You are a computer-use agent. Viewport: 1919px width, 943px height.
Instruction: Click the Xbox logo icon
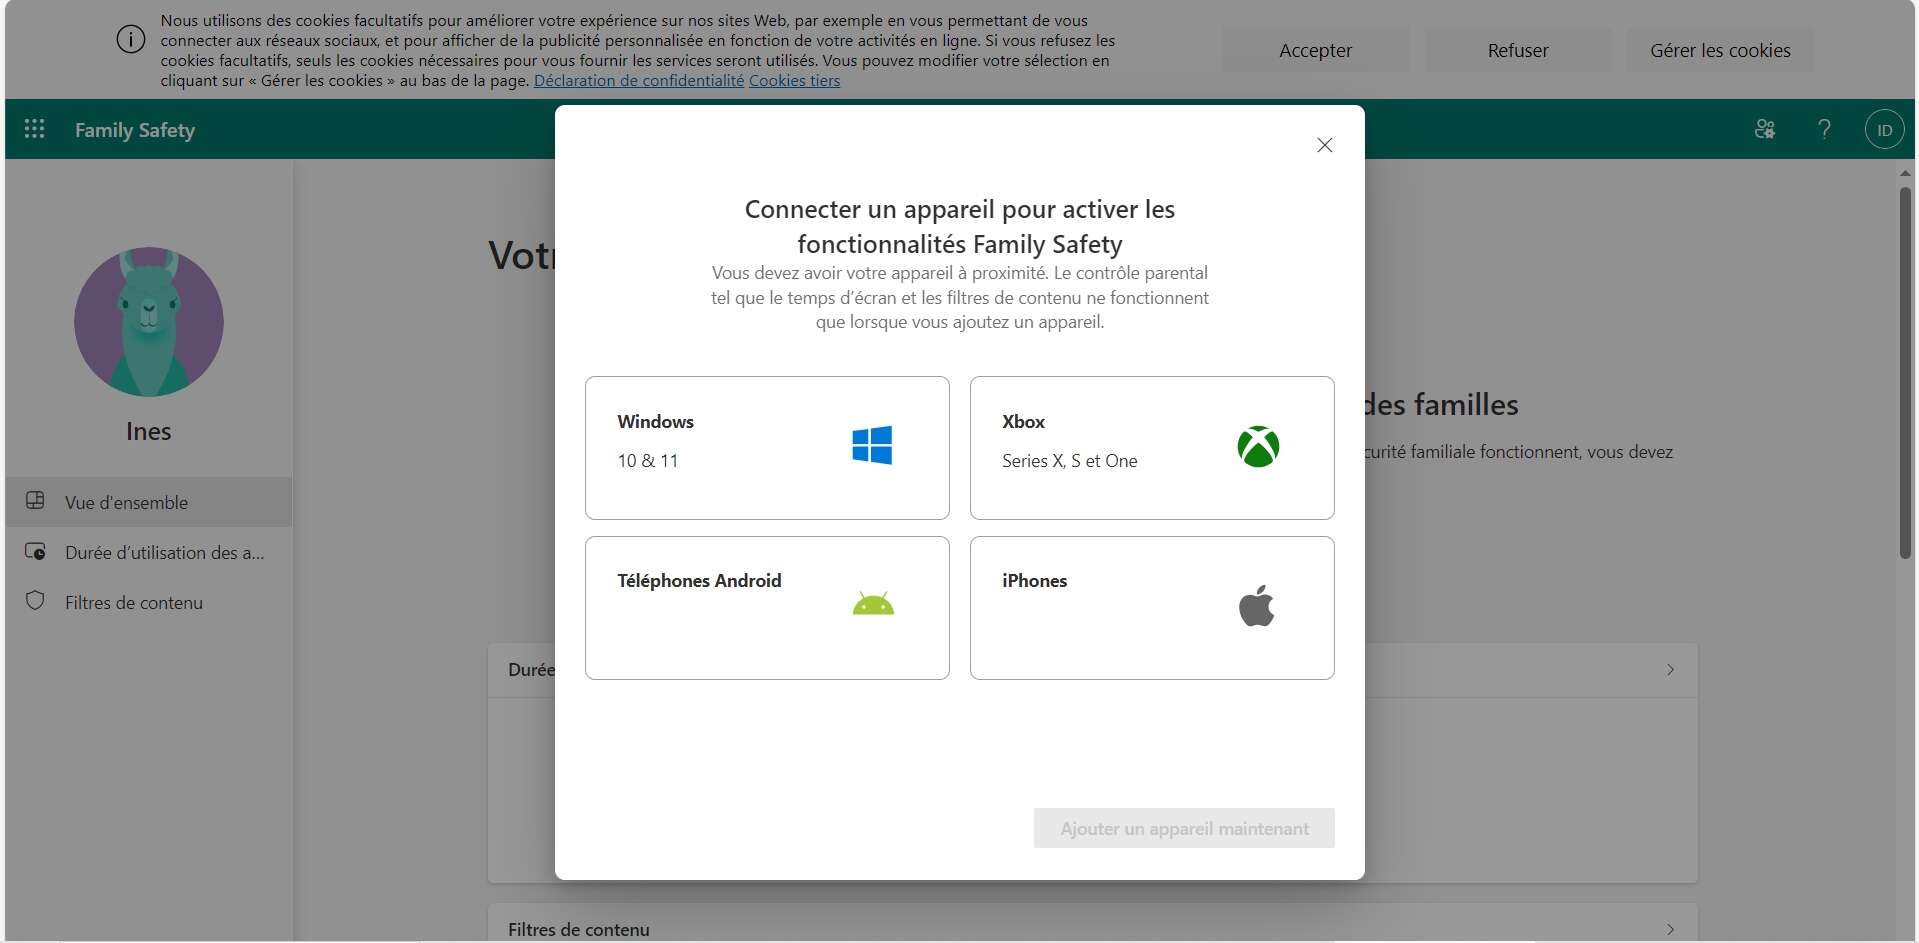(x=1258, y=447)
